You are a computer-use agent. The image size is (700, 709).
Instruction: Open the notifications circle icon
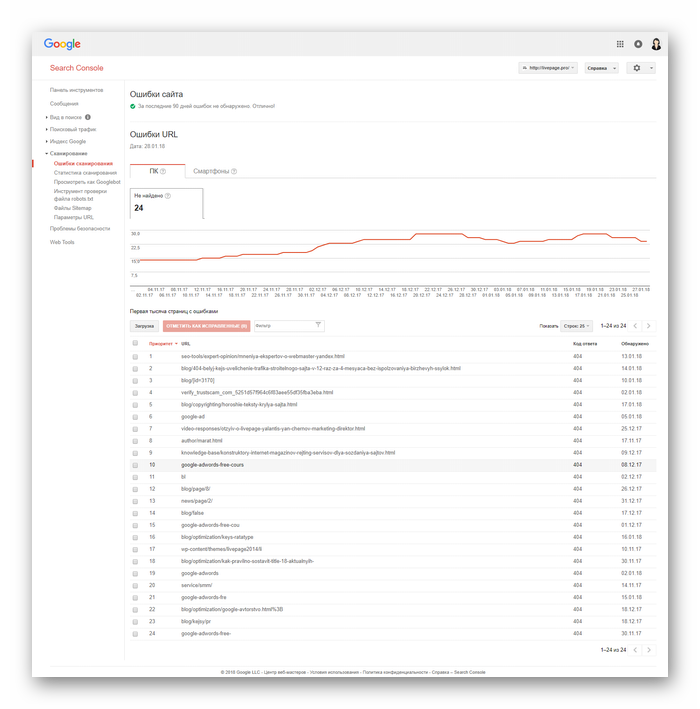tap(638, 44)
